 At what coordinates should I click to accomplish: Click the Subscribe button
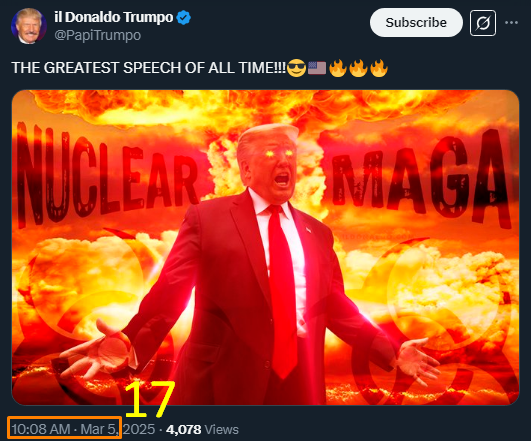tap(416, 23)
